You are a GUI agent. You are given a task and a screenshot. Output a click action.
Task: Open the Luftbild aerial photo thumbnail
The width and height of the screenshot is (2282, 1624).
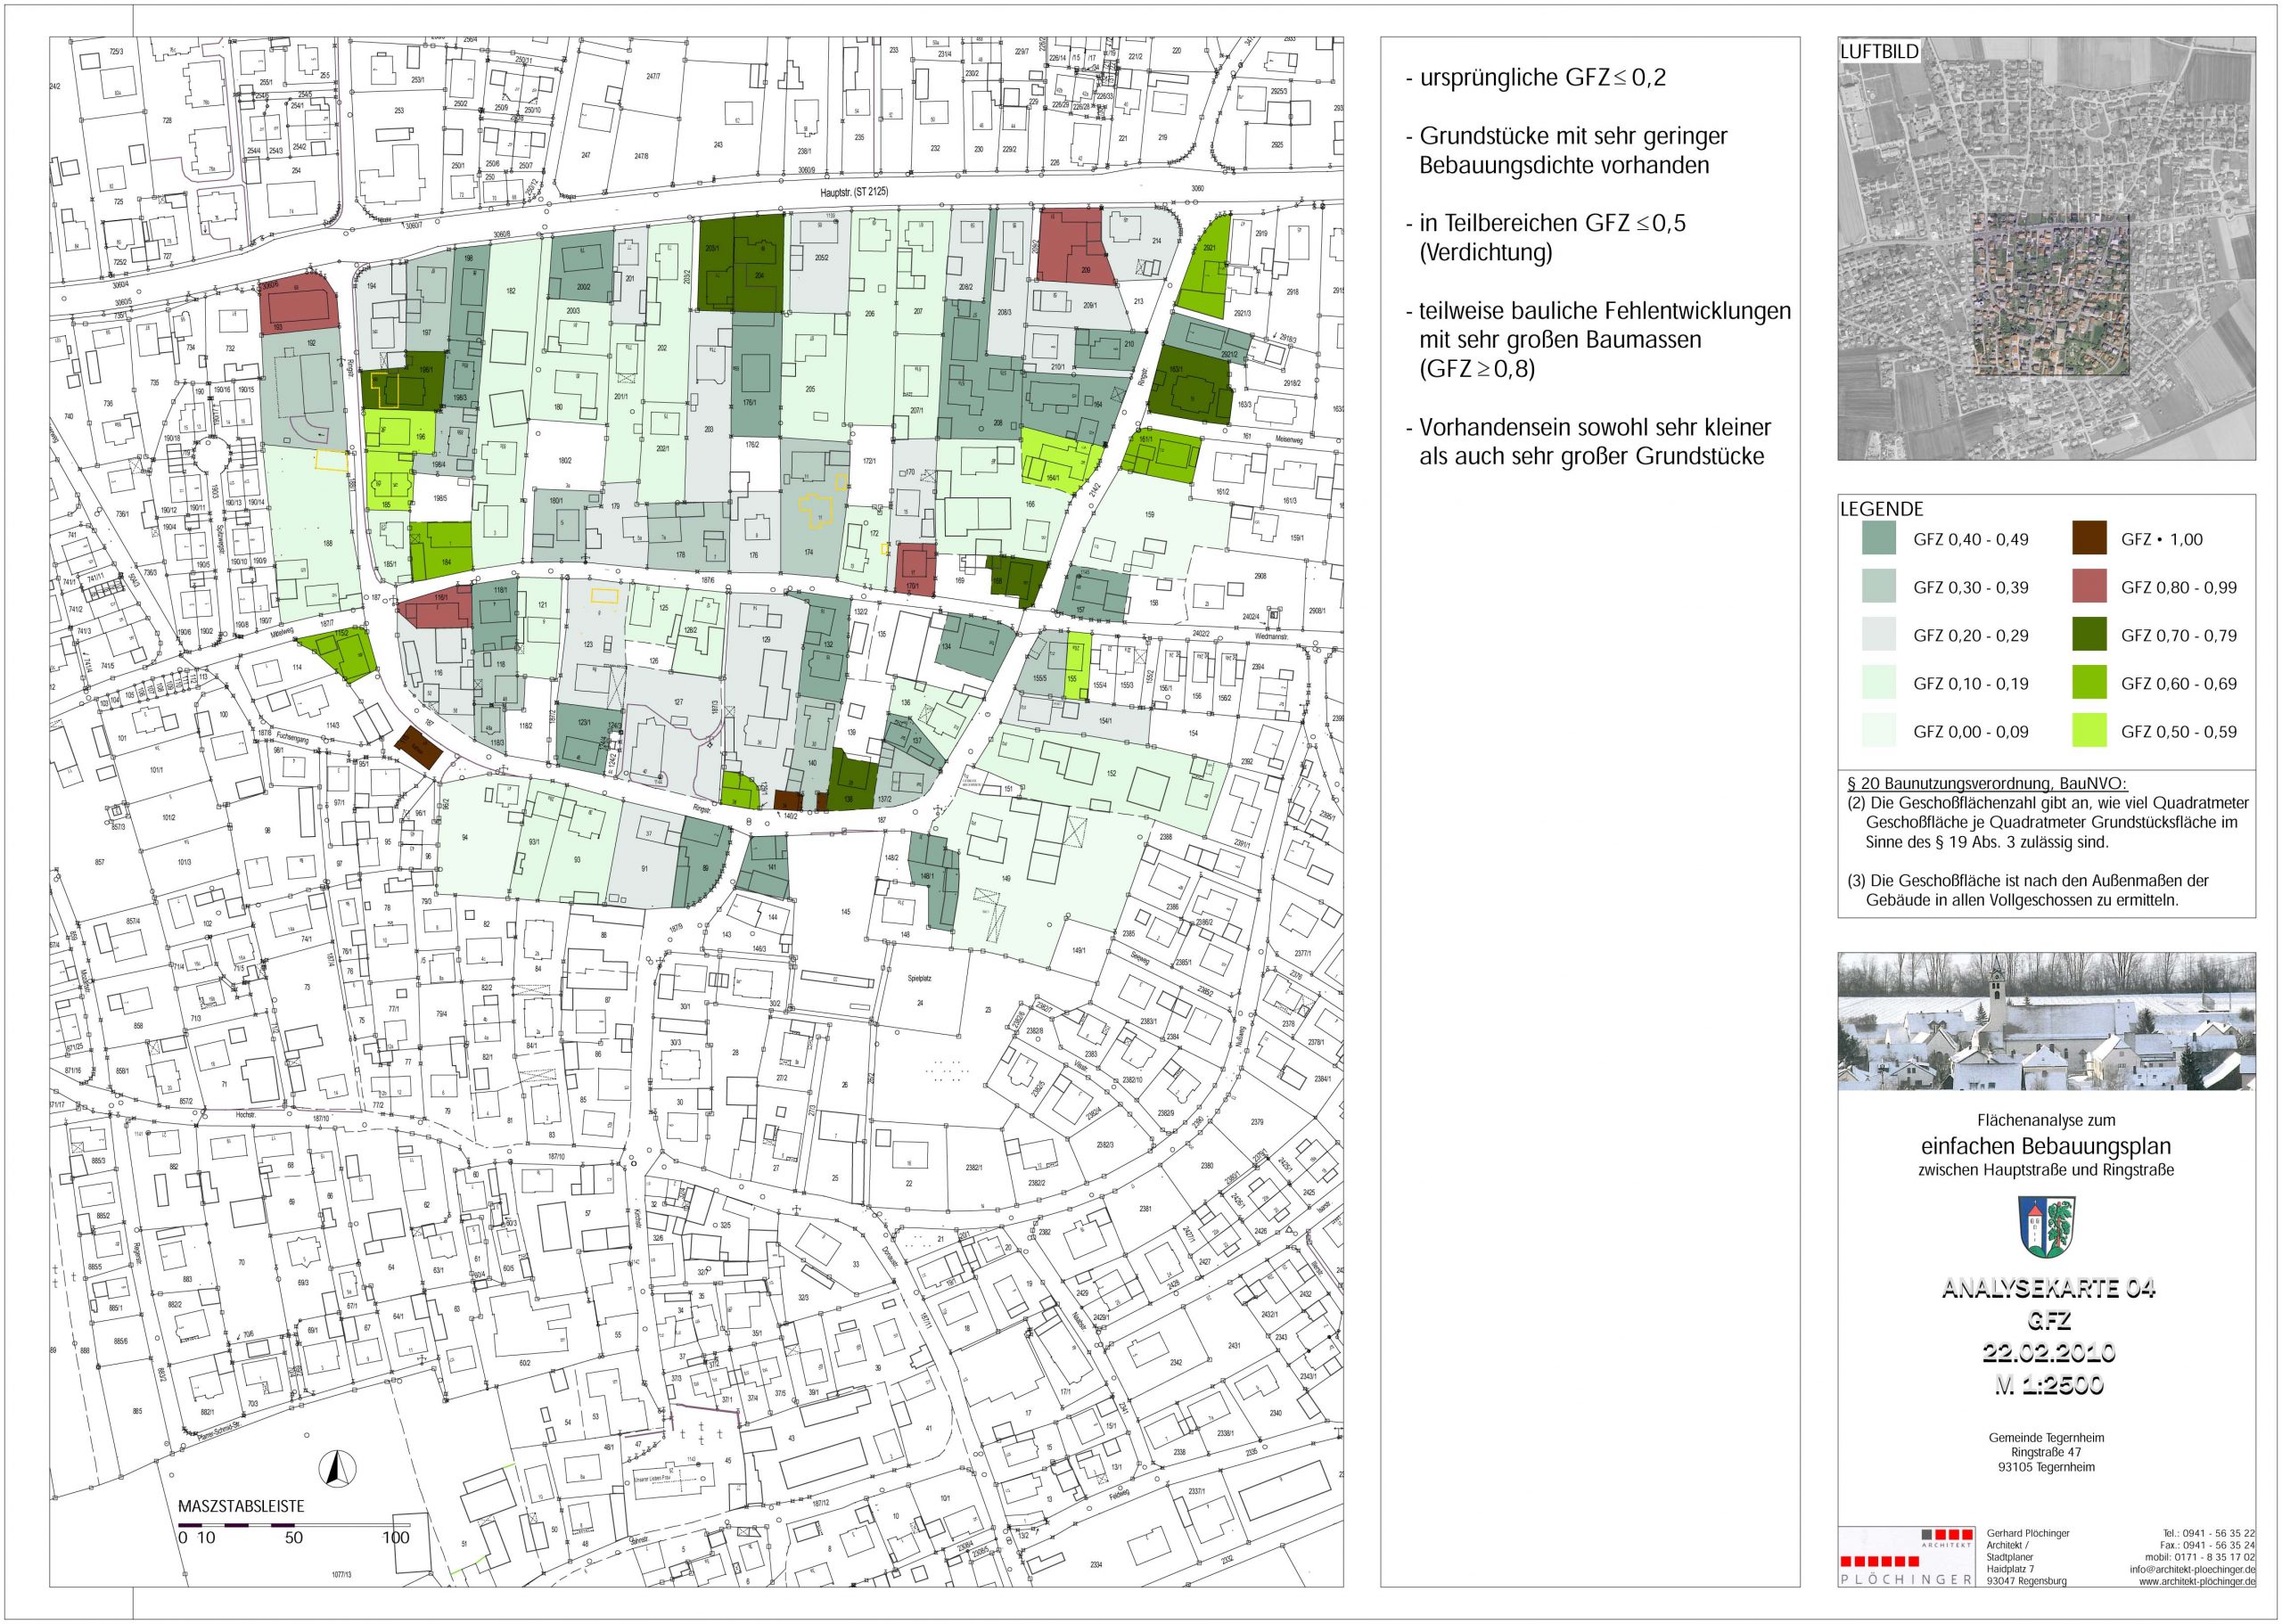(2046, 250)
